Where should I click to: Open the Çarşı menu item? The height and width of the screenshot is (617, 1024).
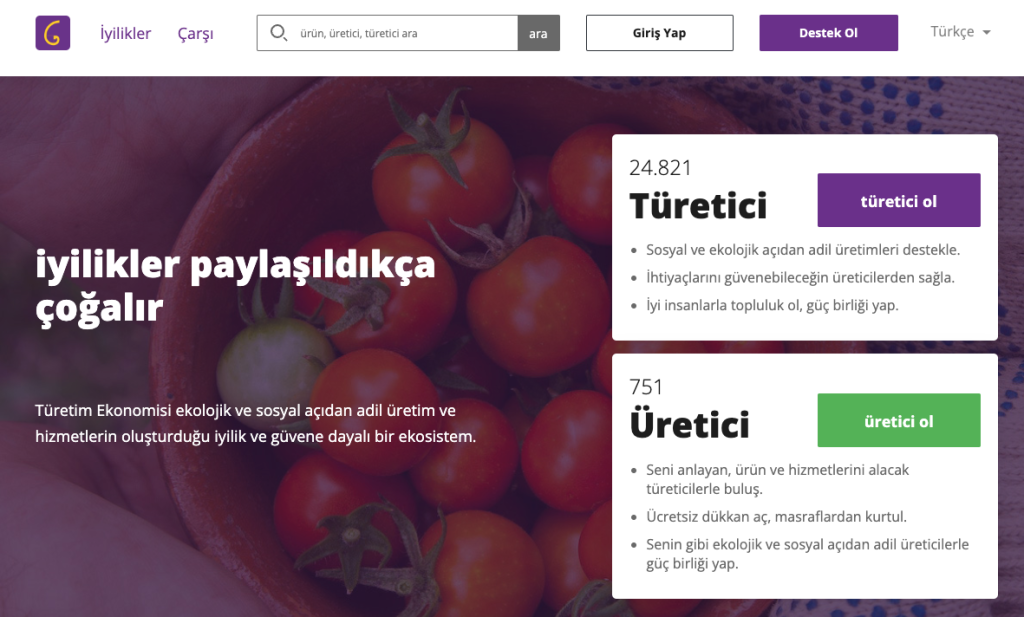[195, 33]
